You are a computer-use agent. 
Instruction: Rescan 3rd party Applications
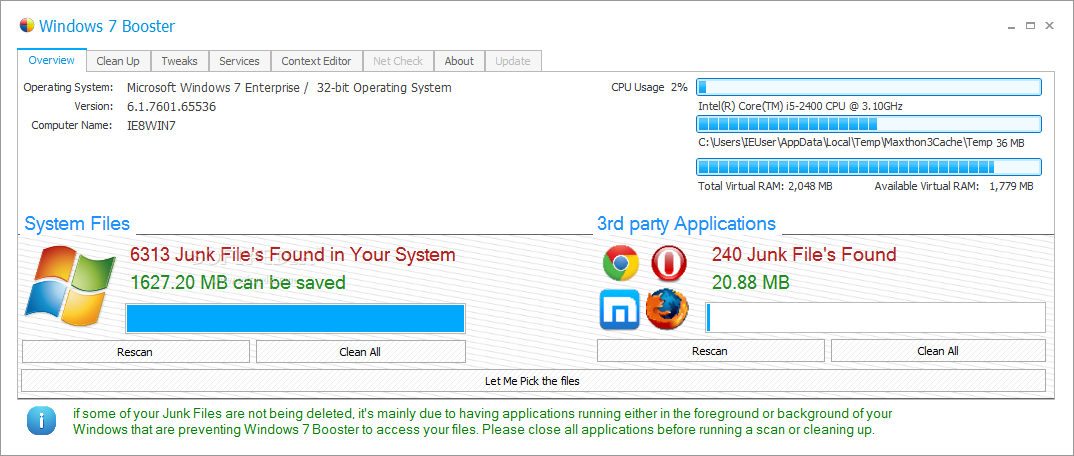(x=710, y=351)
